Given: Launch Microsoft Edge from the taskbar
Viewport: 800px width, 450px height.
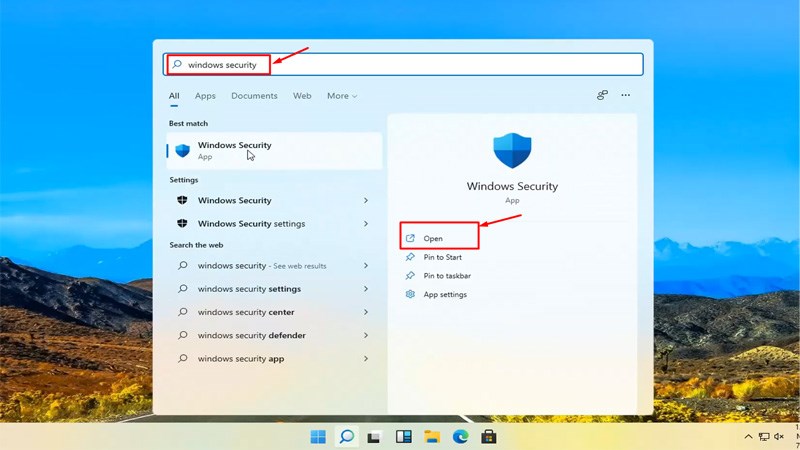Looking at the screenshot, I should (461, 437).
